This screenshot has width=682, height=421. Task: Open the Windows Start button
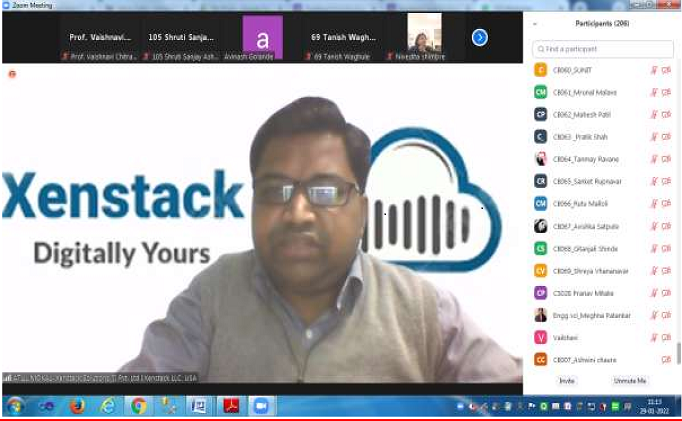(x=14, y=407)
